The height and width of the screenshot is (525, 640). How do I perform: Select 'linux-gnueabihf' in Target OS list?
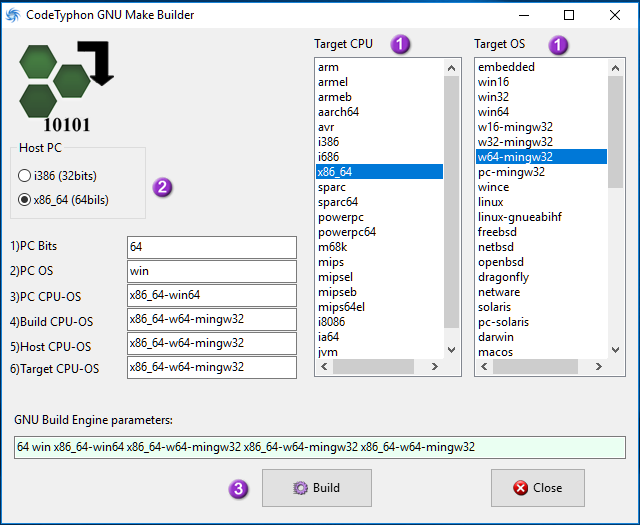click(x=542, y=217)
